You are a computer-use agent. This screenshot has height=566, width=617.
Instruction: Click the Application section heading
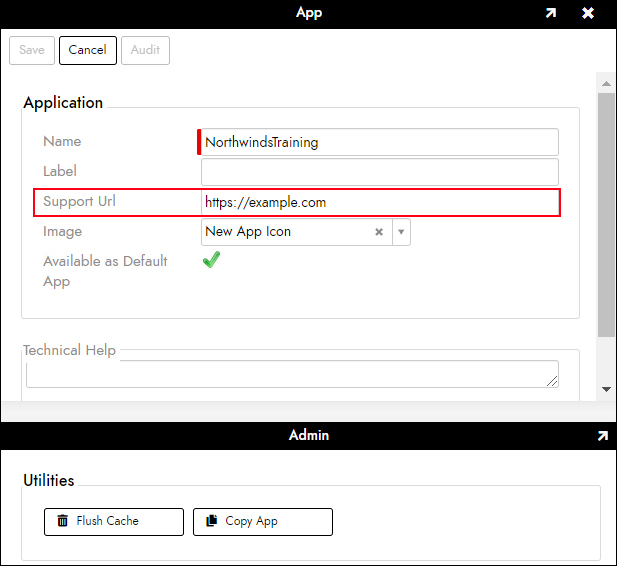click(63, 103)
